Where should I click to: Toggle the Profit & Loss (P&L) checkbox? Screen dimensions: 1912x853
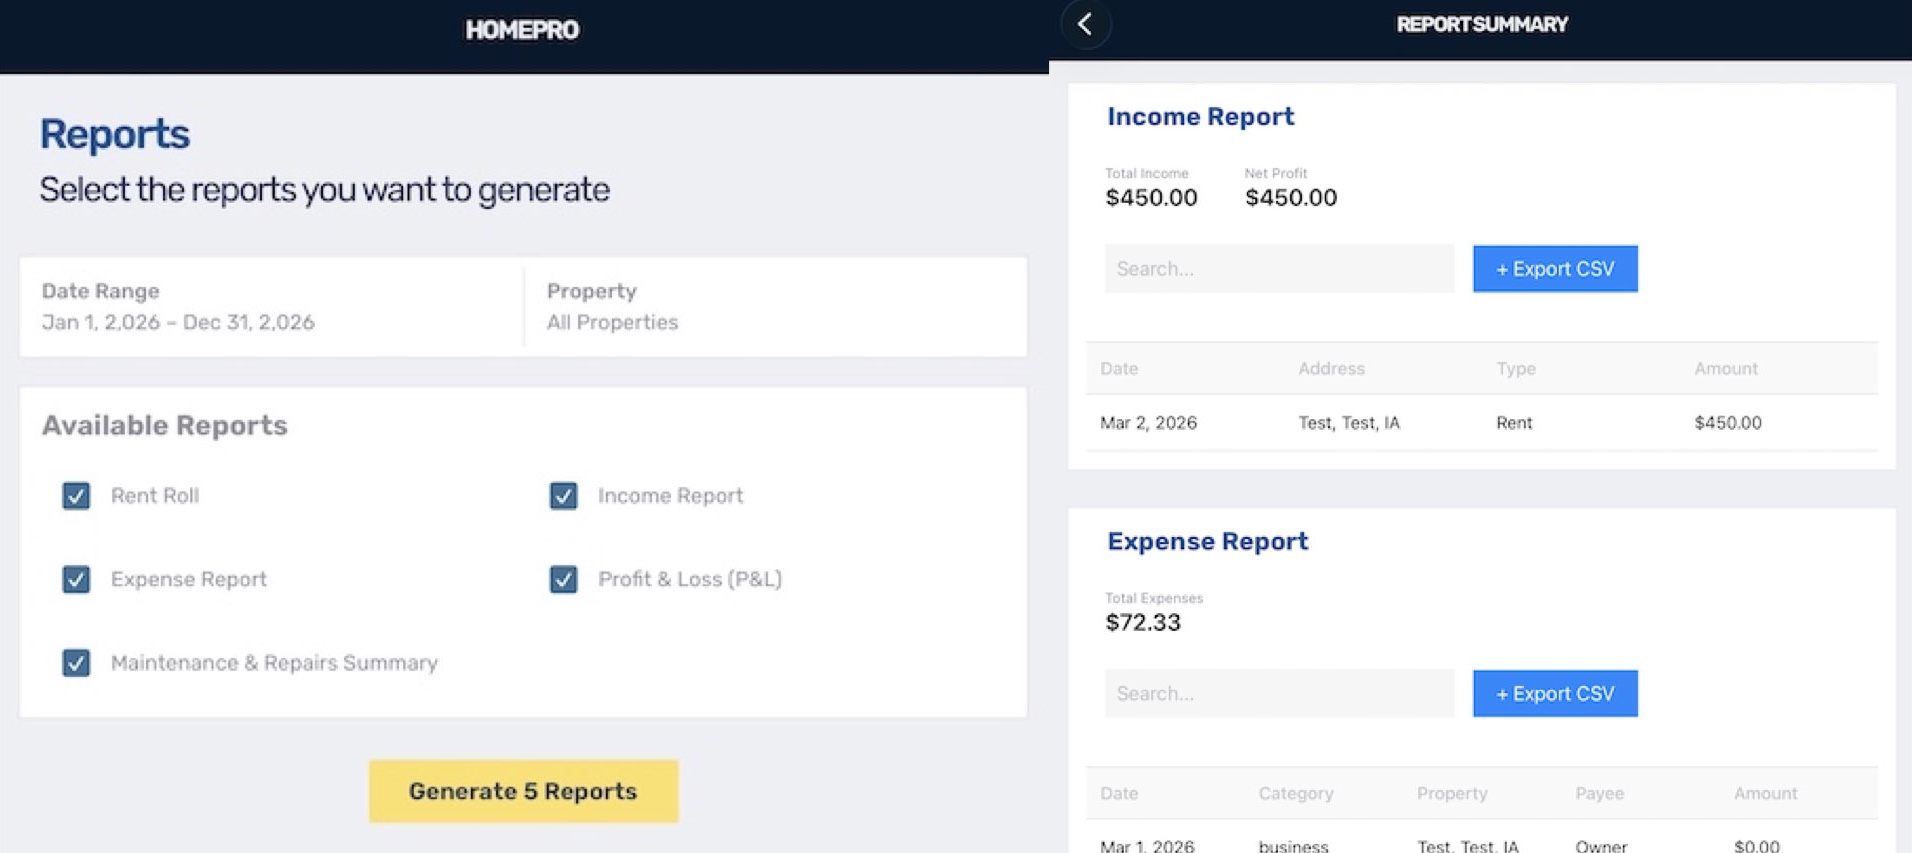click(562, 579)
